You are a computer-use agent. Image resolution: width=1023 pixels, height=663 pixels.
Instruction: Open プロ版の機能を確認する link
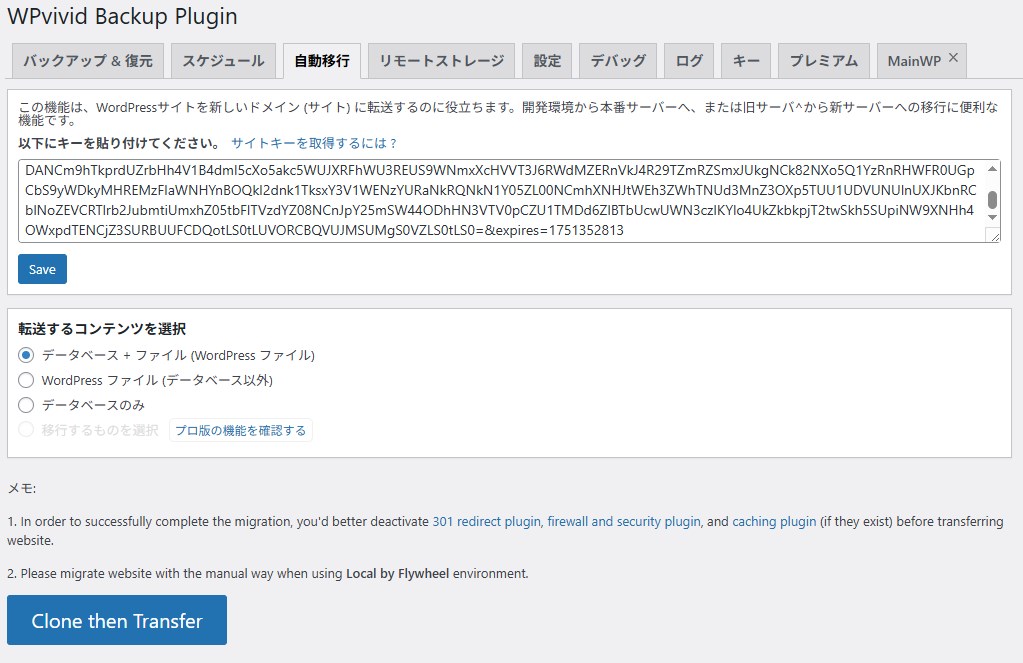(241, 430)
